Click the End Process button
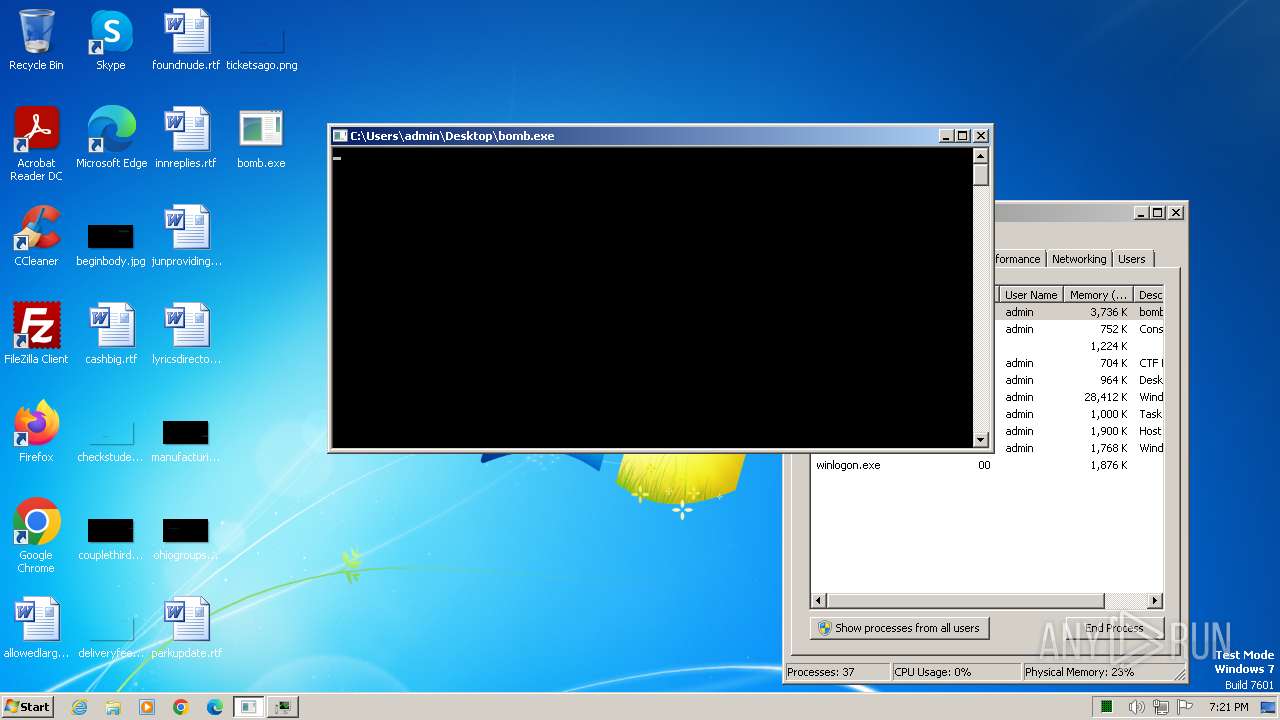Screen dimensions: 1280x720 pos(1114,628)
